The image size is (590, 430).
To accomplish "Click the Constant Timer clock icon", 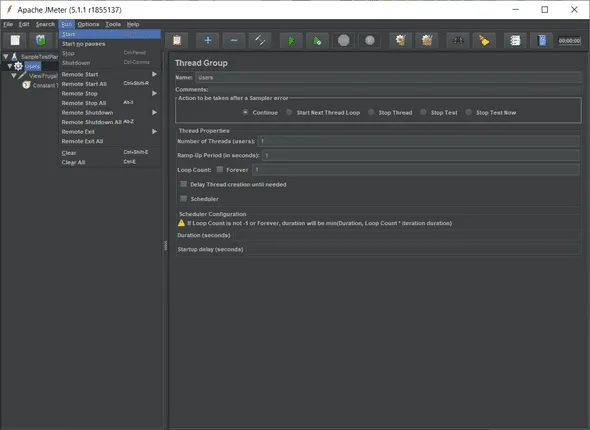I will 26,85.
